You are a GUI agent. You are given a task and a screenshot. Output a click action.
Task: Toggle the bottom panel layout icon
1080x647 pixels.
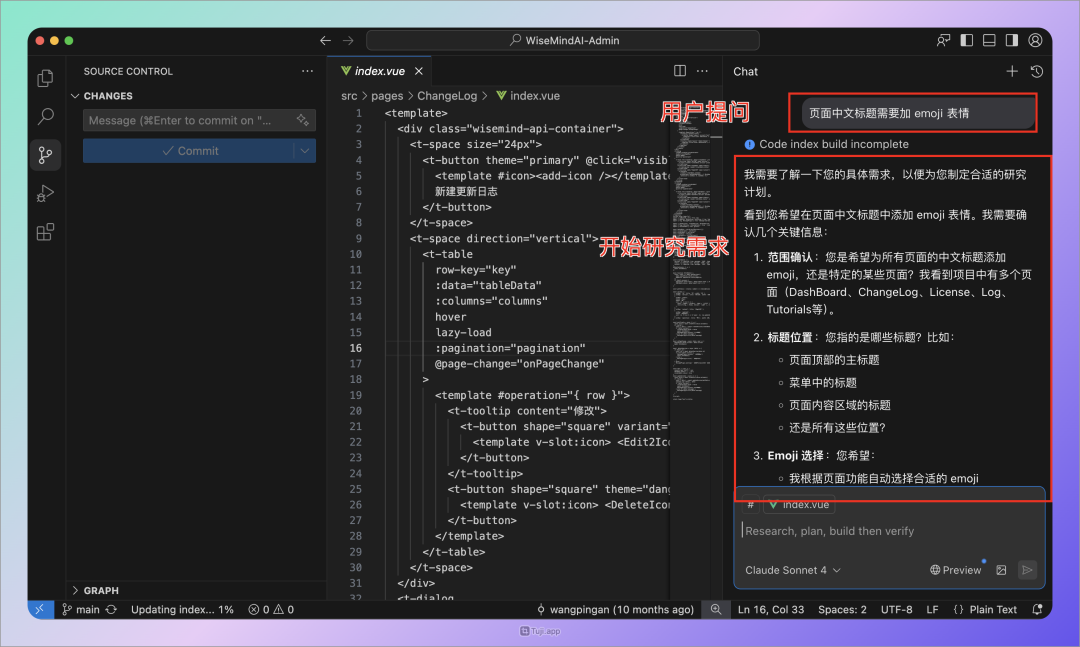coord(987,40)
